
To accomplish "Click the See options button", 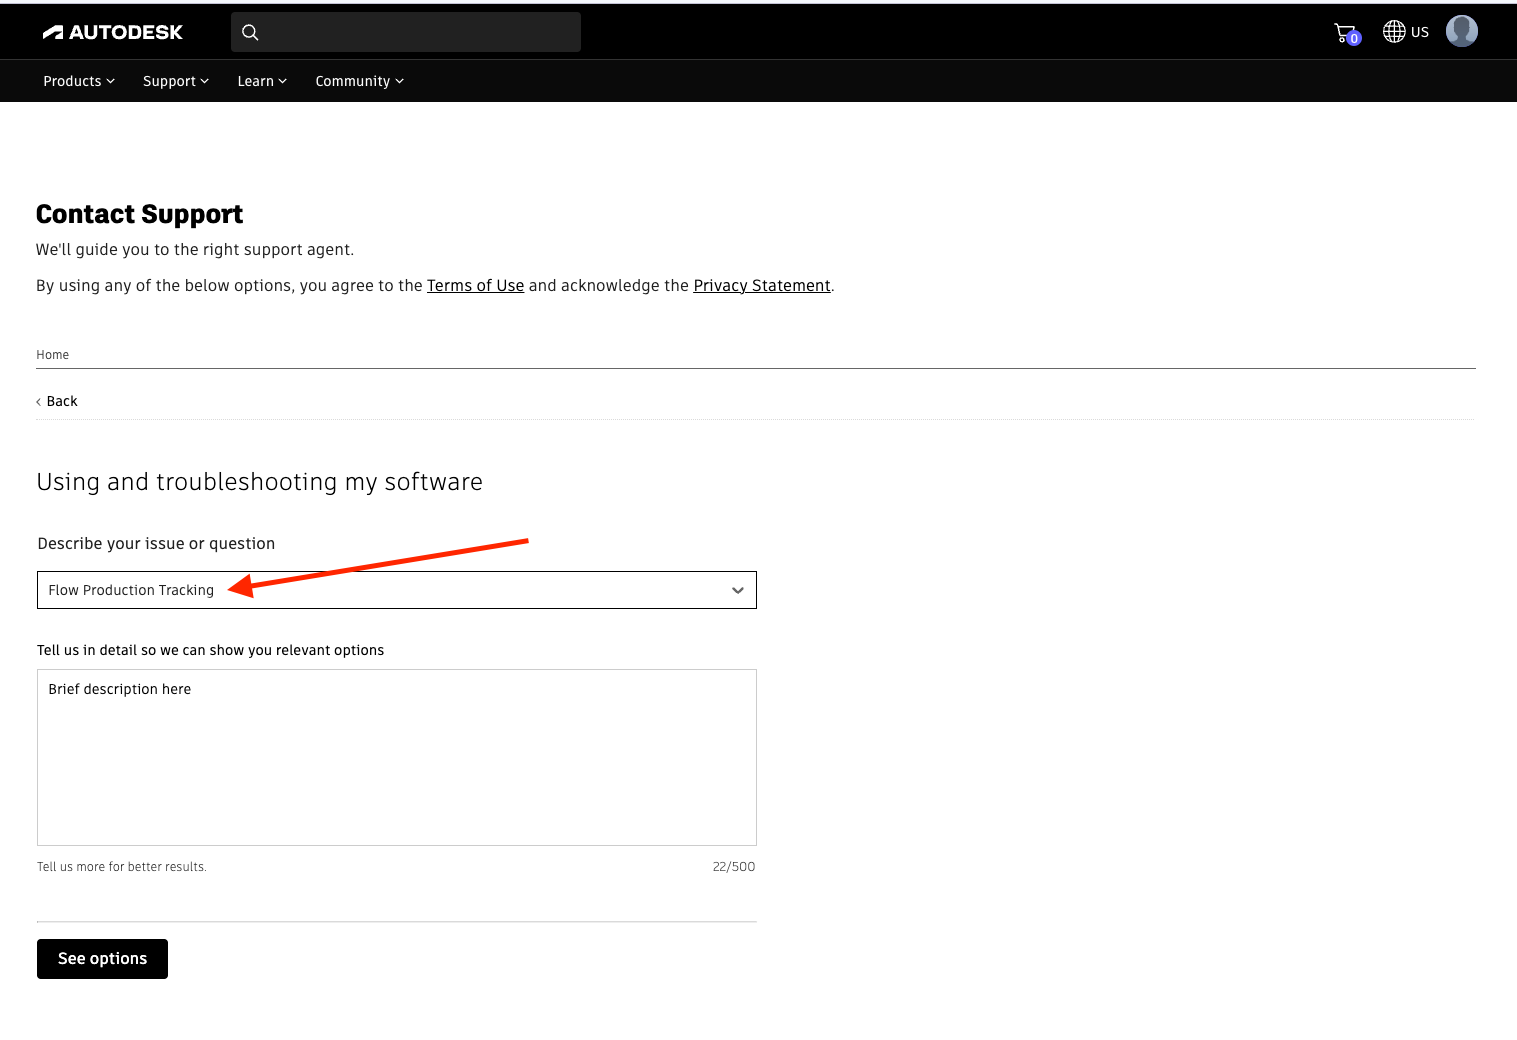I will click(101, 958).
